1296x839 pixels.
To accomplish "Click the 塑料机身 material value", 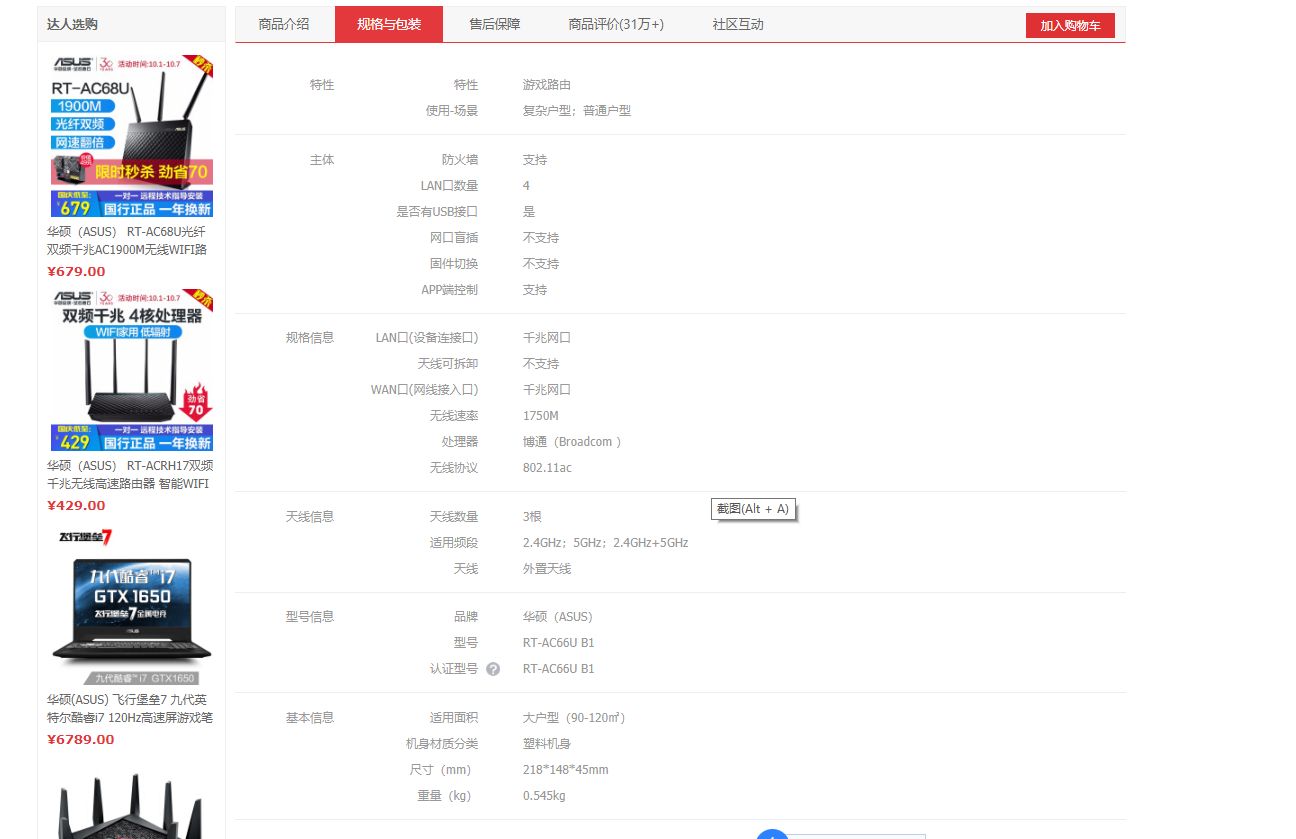I will 547,744.
